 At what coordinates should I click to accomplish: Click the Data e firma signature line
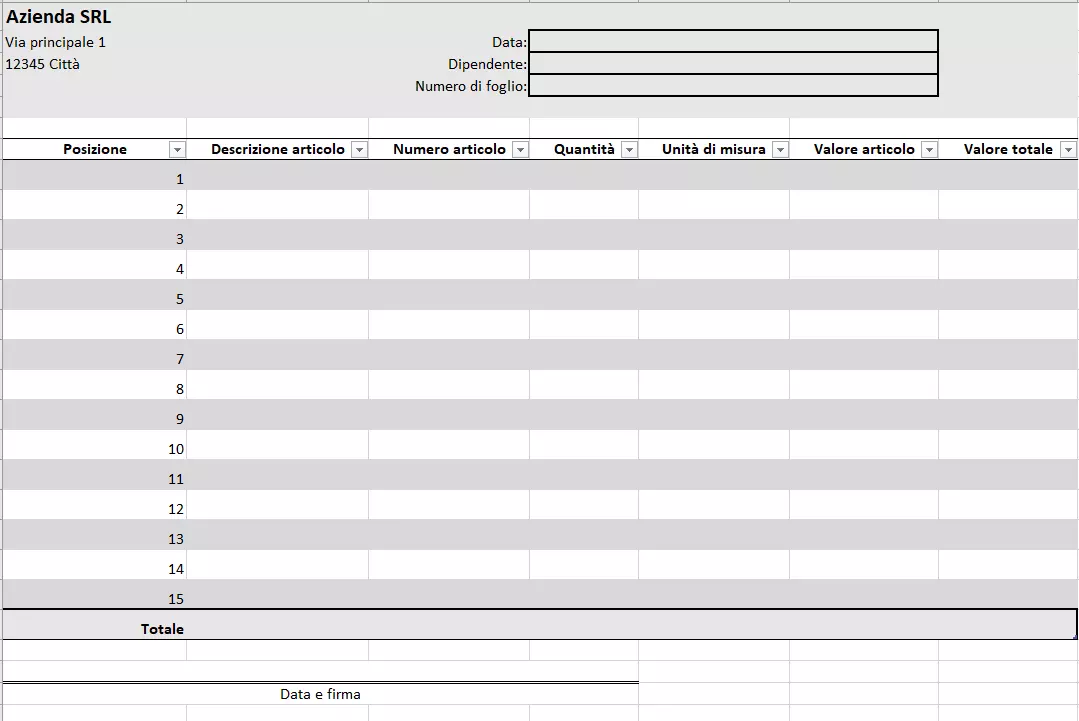[x=322, y=693]
